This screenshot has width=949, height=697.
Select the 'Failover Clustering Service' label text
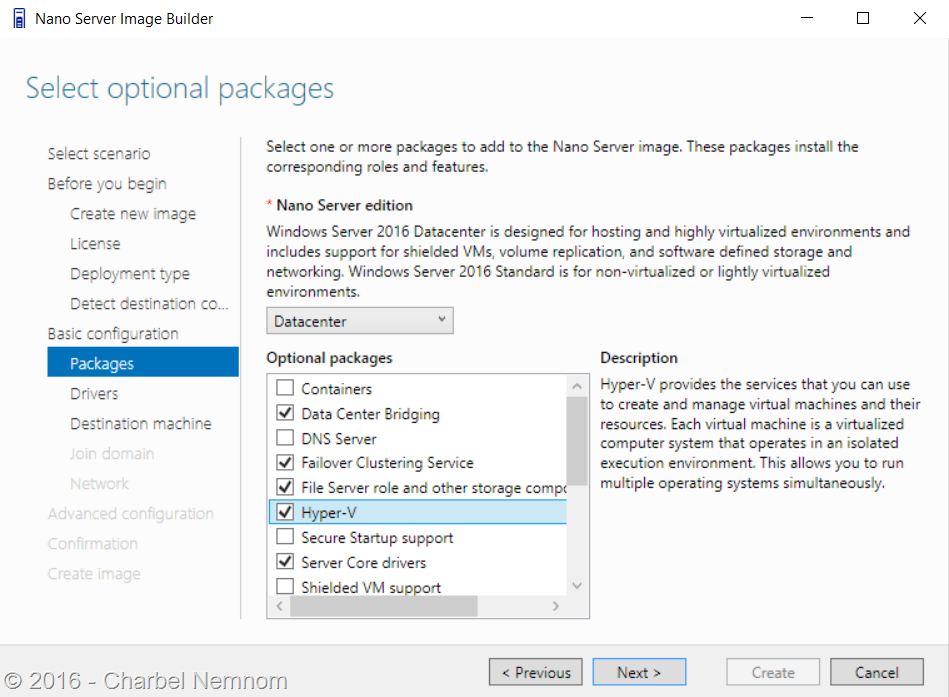coord(387,463)
